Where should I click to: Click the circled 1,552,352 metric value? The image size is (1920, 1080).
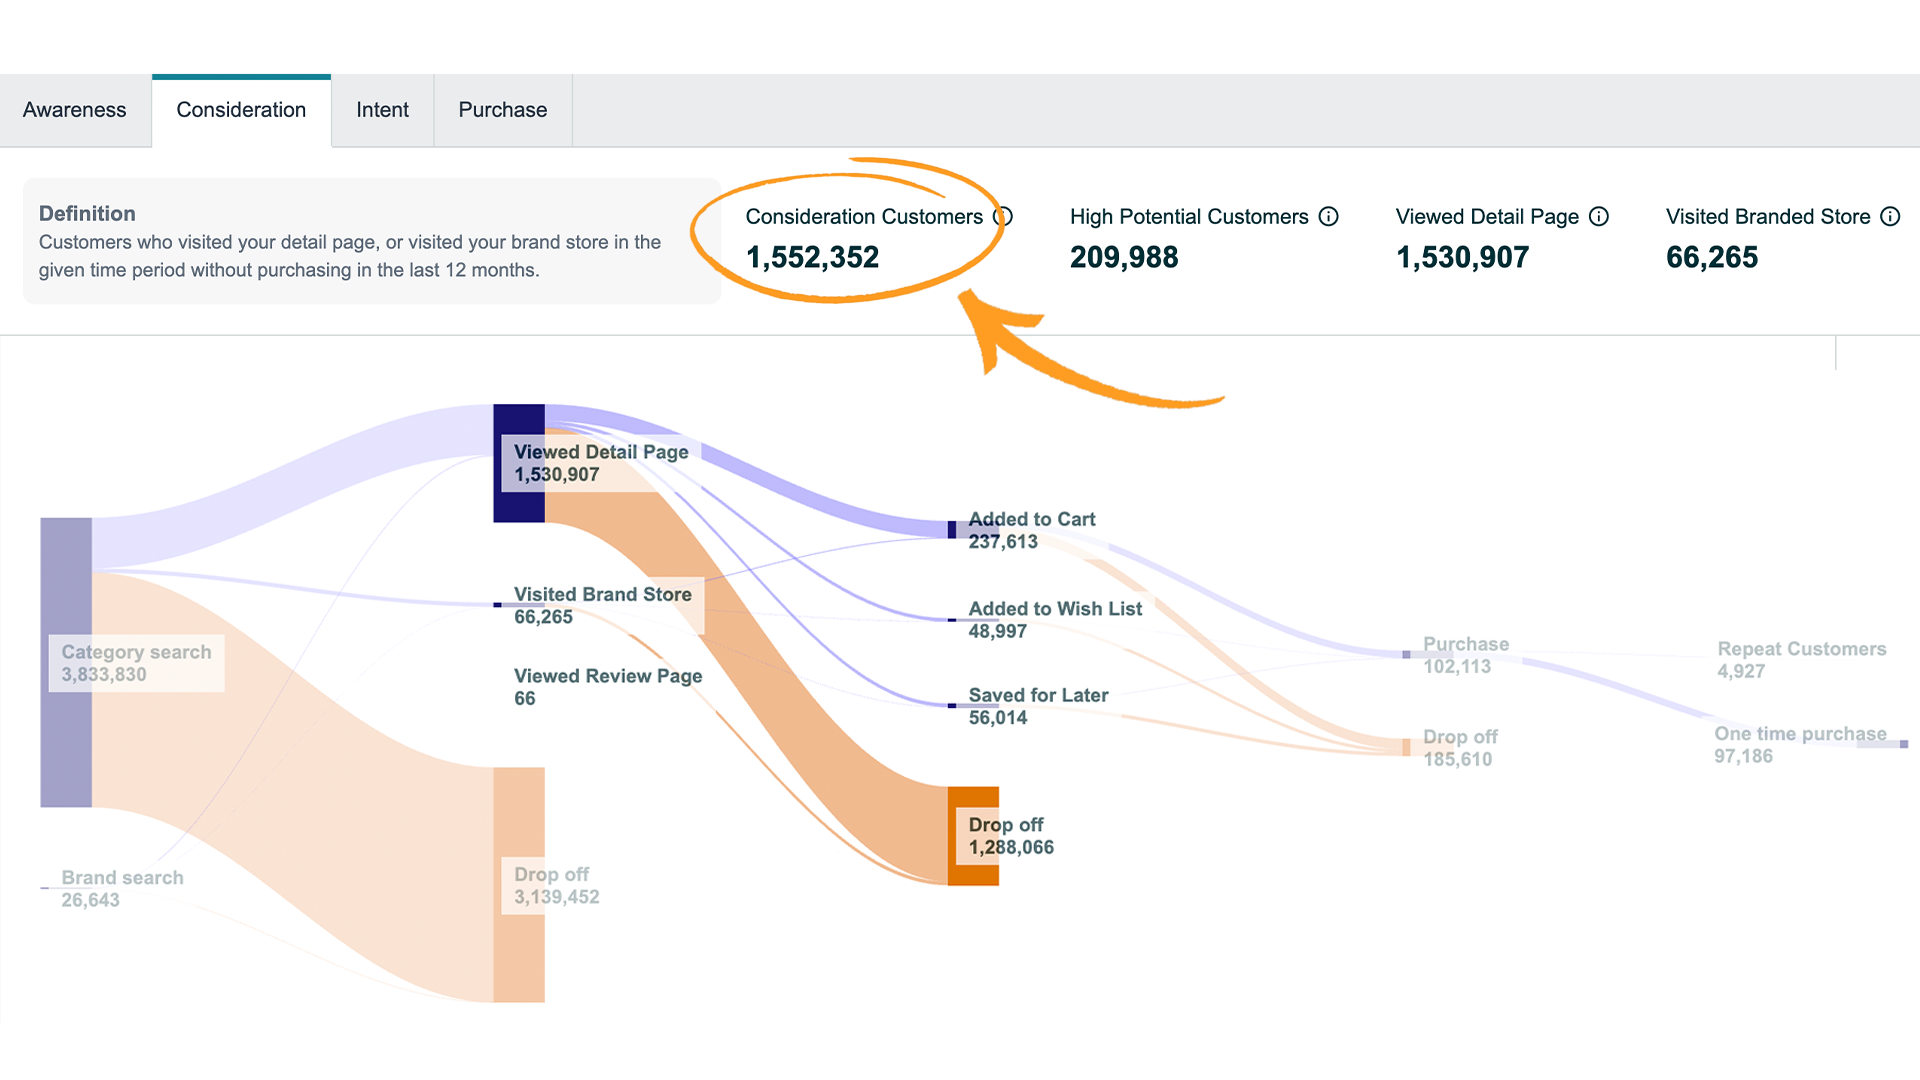point(812,257)
